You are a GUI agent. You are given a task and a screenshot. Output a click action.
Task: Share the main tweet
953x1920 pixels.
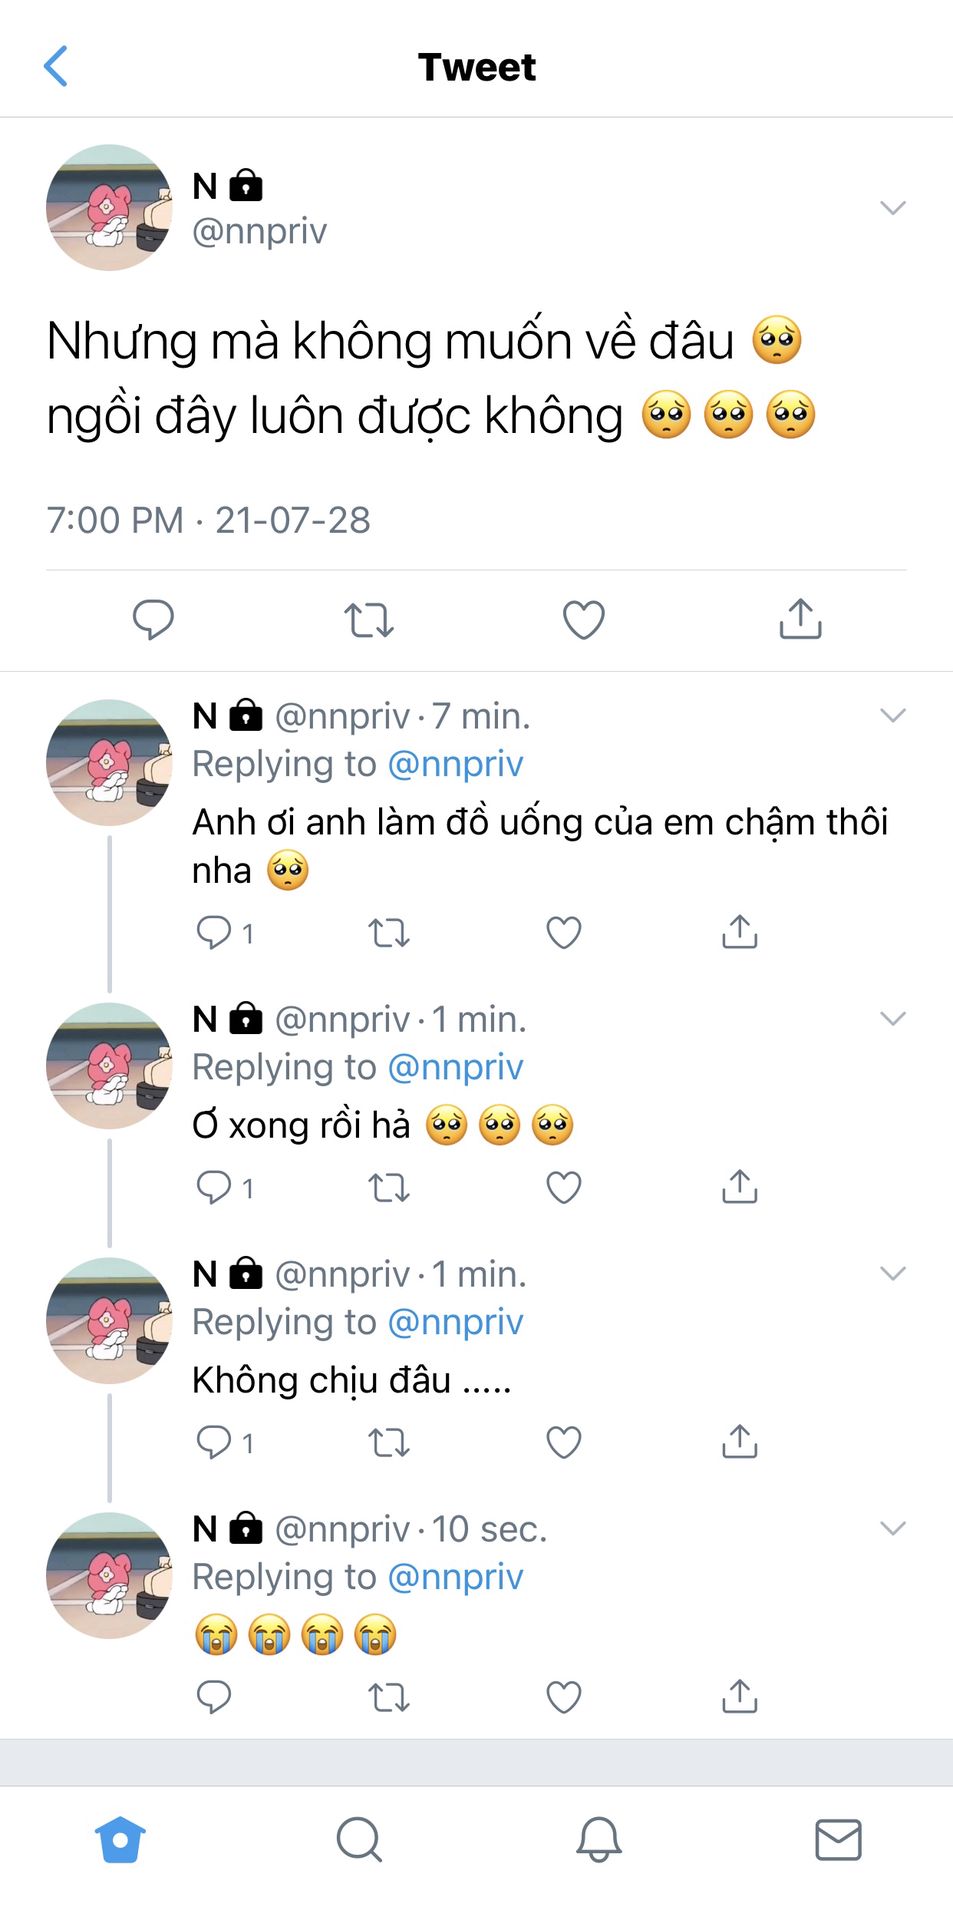800,619
